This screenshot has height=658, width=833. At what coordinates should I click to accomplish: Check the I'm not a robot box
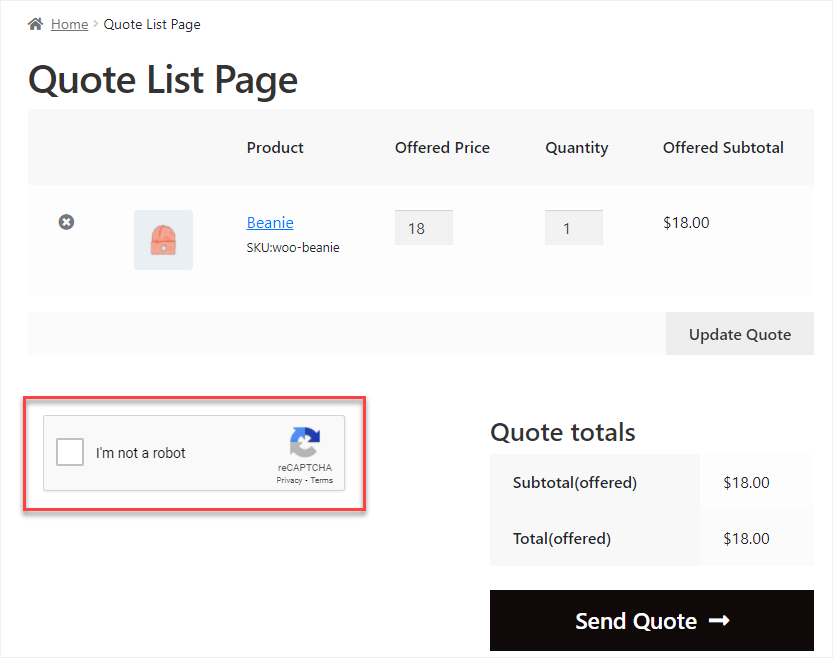[x=70, y=452]
